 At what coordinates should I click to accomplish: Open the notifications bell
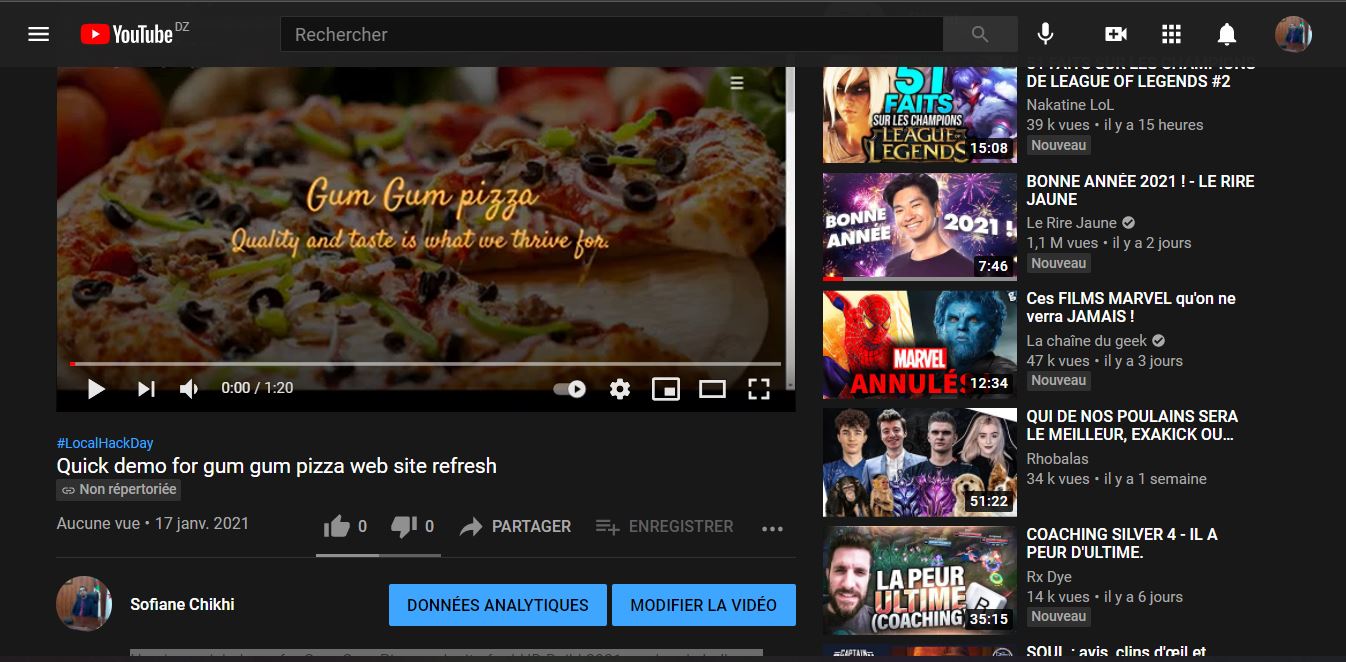(1228, 33)
